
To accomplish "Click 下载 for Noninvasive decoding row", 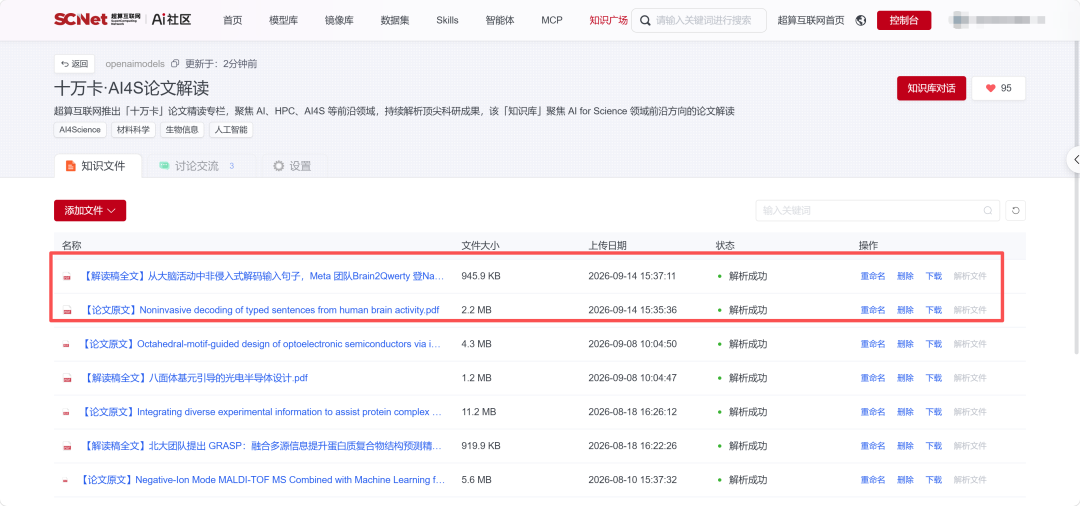I will click(x=933, y=310).
